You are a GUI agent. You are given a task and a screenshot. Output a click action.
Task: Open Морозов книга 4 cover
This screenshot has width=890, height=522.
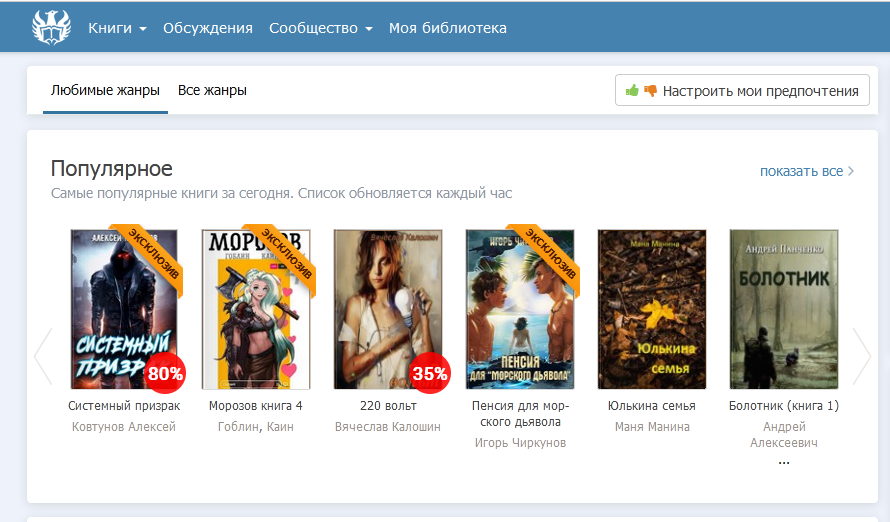point(256,309)
